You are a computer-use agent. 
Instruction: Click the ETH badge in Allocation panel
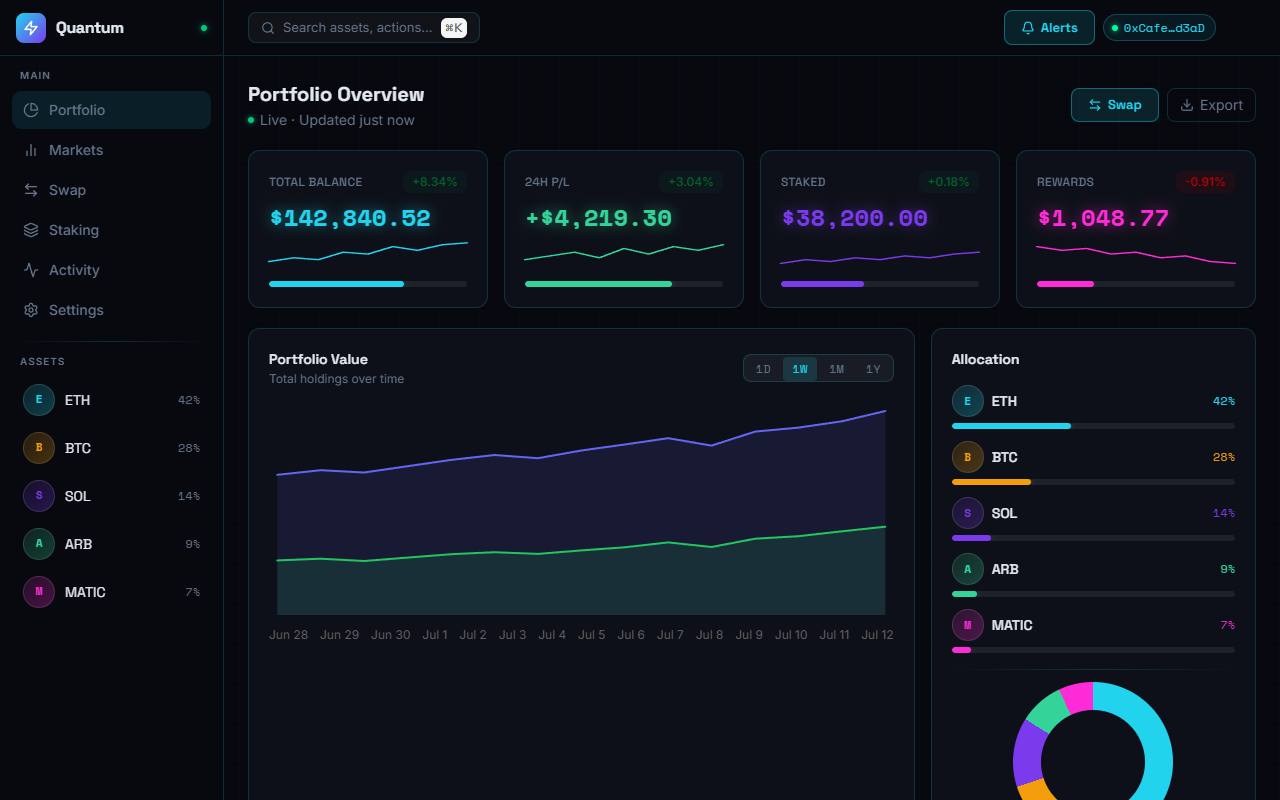[967, 401]
